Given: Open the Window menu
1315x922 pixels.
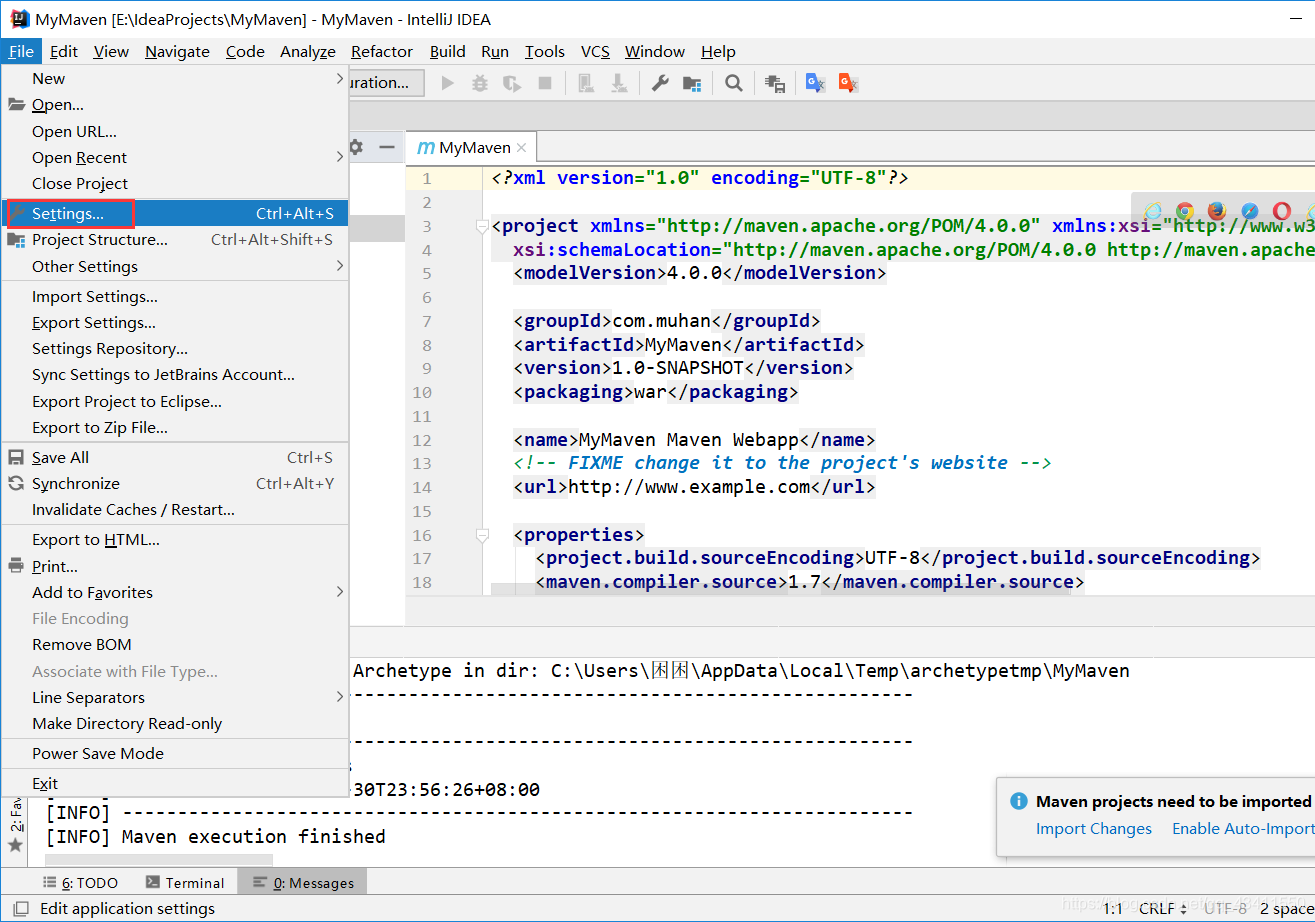Looking at the screenshot, I should click(655, 52).
